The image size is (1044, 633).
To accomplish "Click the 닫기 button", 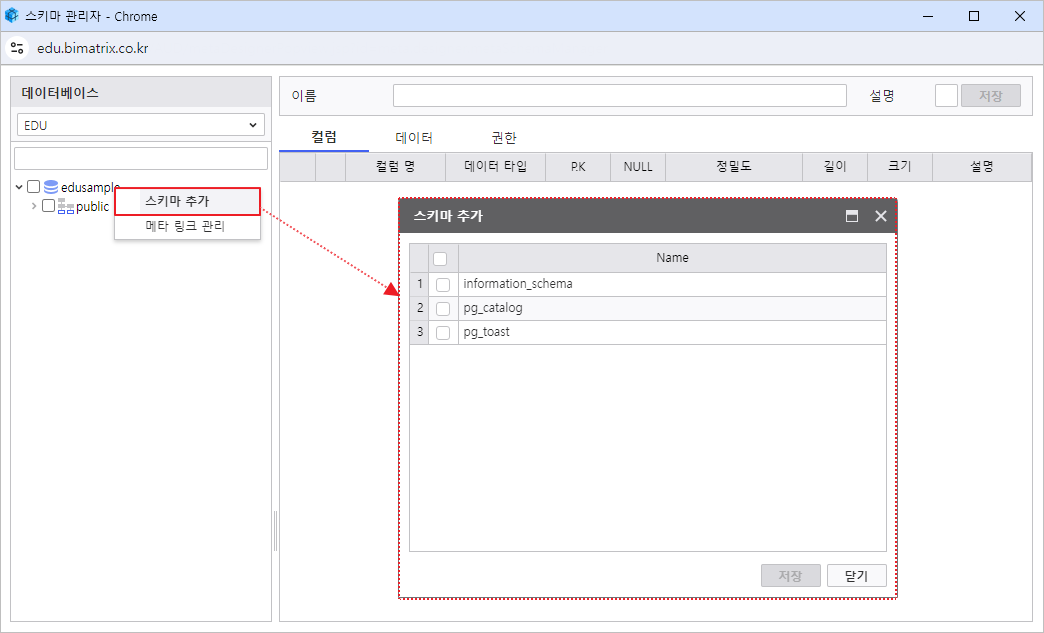I will click(x=857, y=576).
